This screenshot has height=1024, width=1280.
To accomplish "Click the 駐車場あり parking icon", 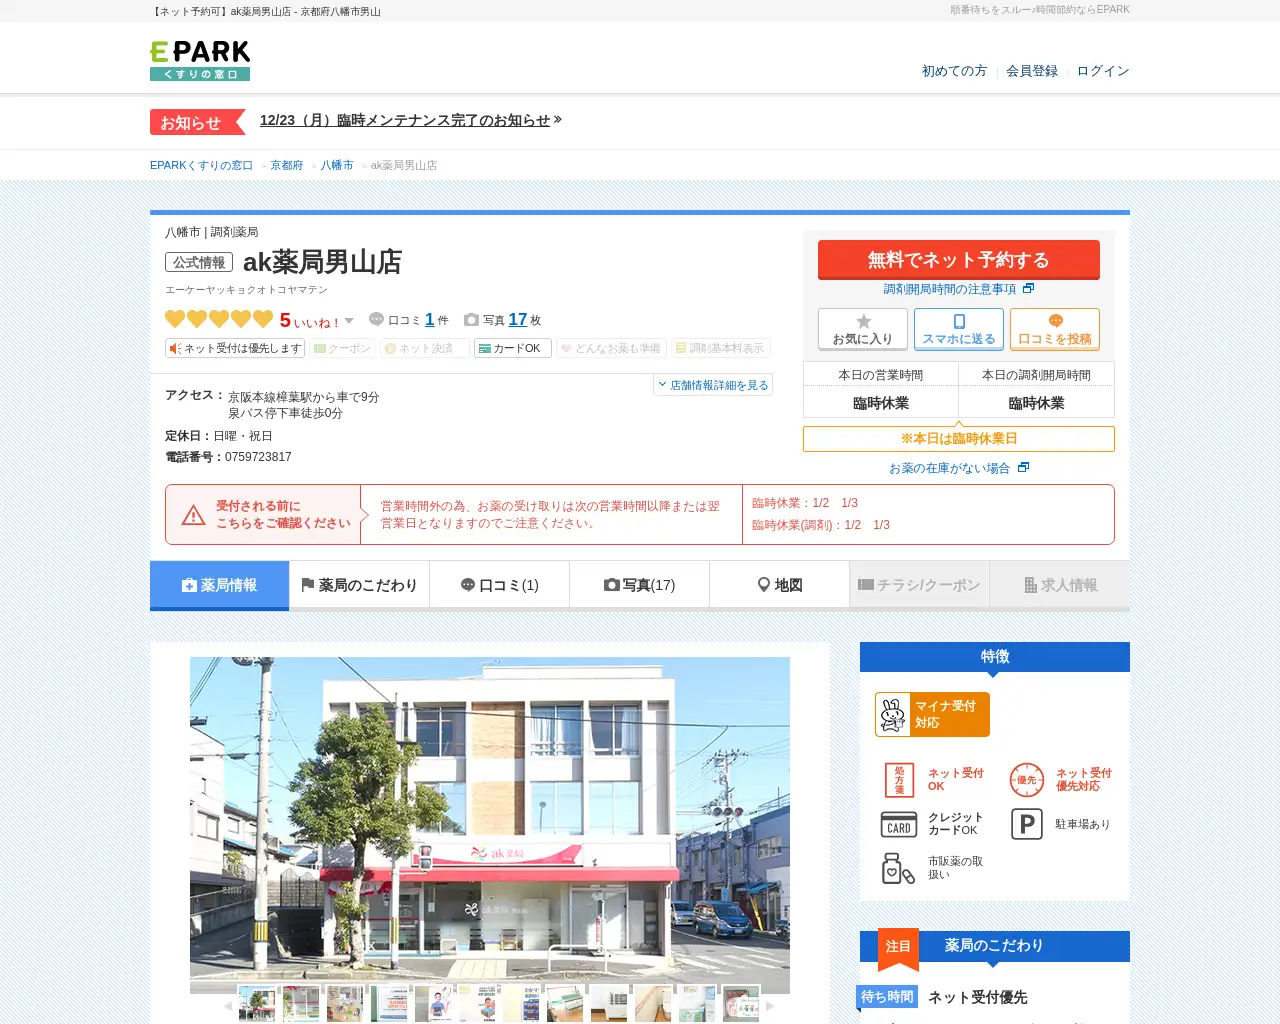I will [1026, 824].
